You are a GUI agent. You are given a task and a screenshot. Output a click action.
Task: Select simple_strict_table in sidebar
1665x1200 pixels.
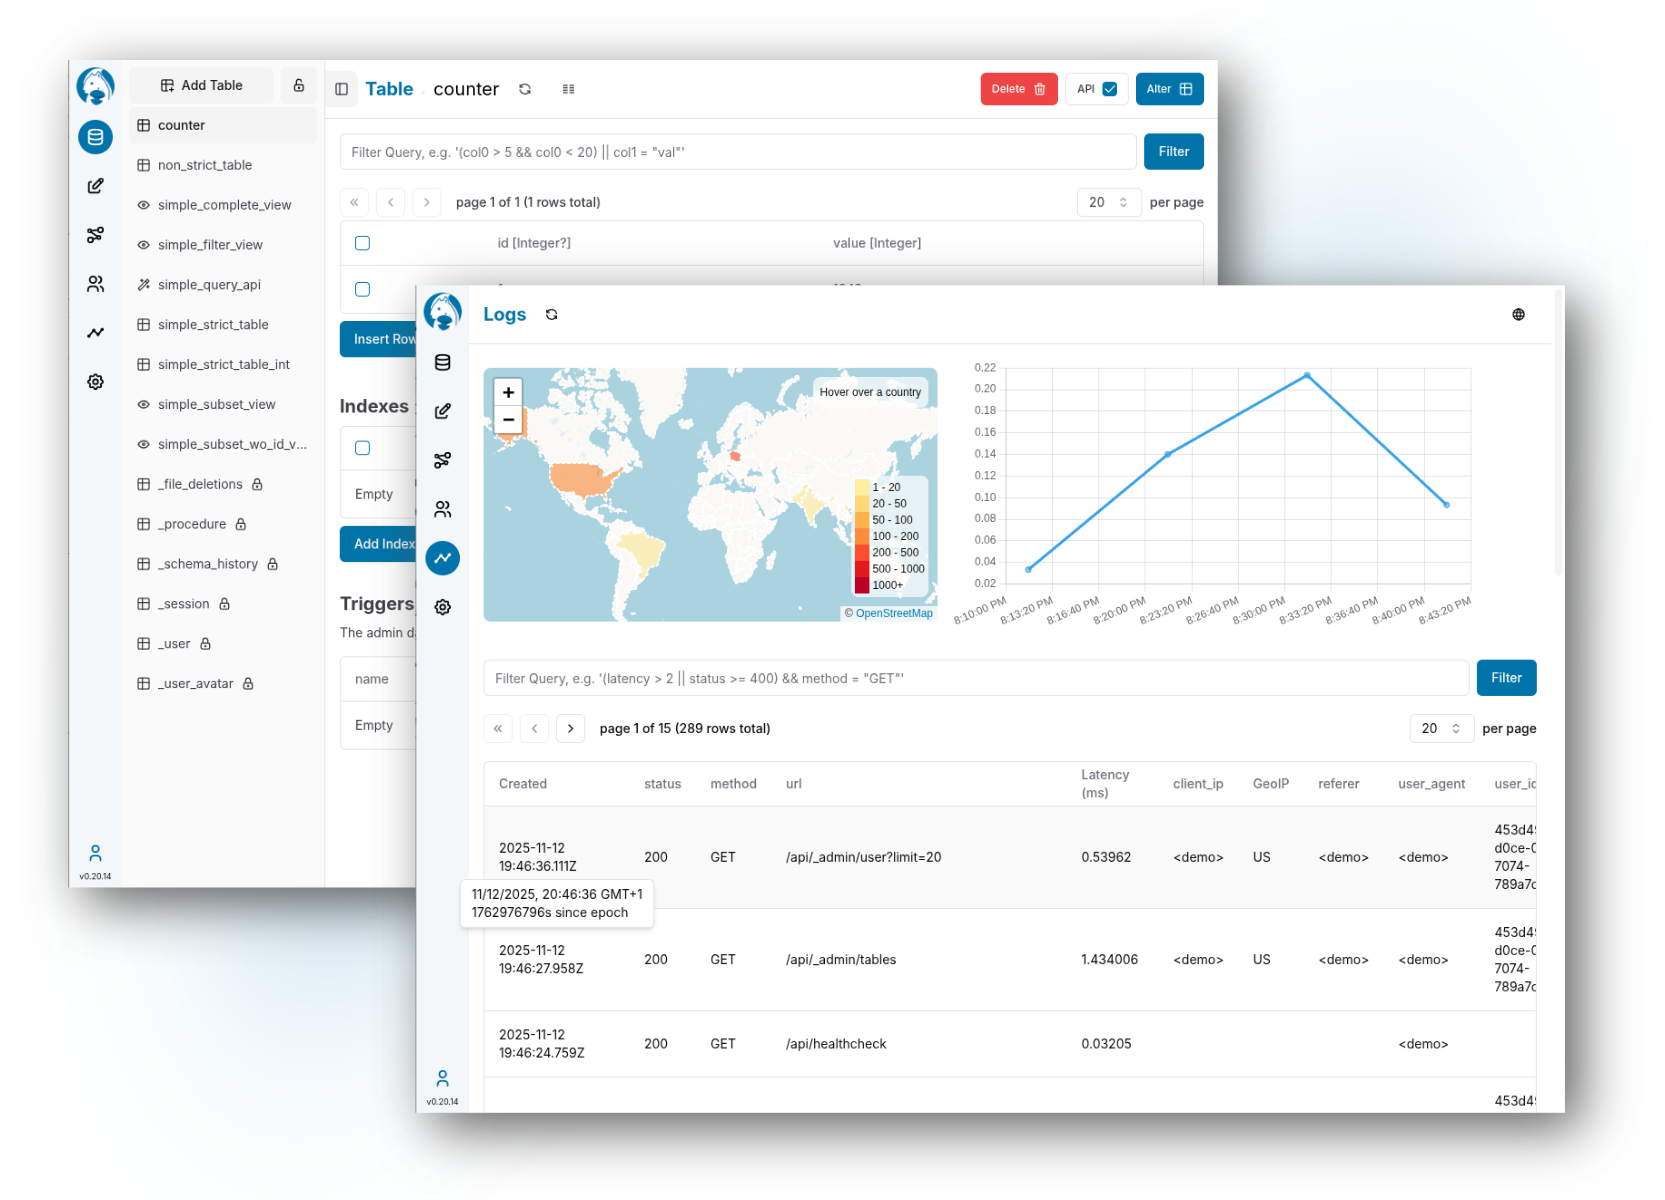[213, 324]
